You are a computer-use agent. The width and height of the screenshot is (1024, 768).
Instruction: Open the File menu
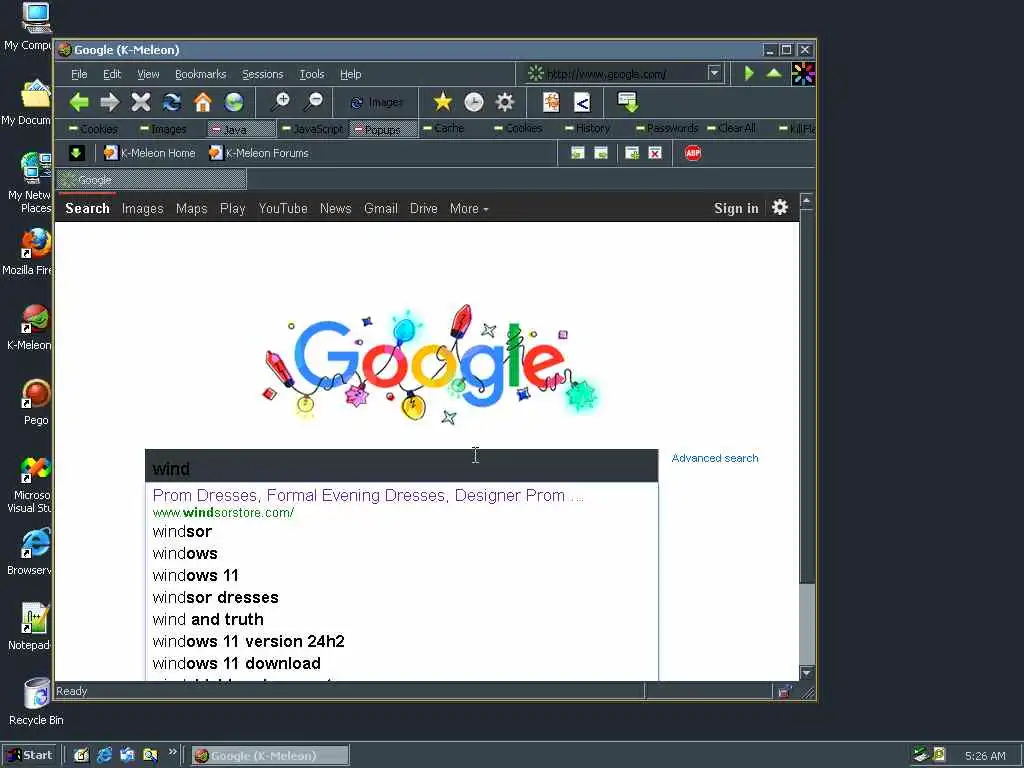coord(79,74)
